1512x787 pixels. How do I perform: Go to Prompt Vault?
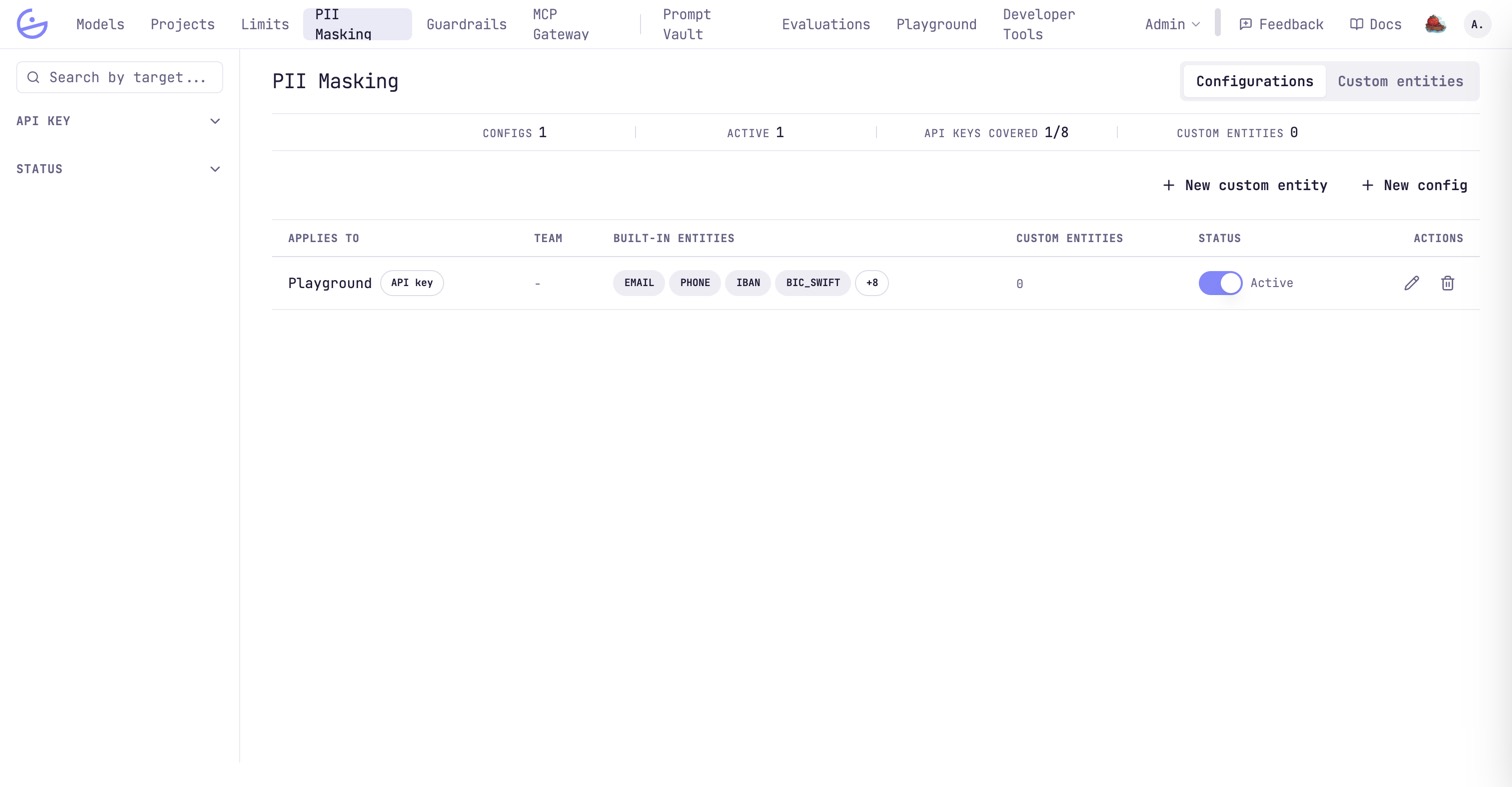[x=687, y=24]
